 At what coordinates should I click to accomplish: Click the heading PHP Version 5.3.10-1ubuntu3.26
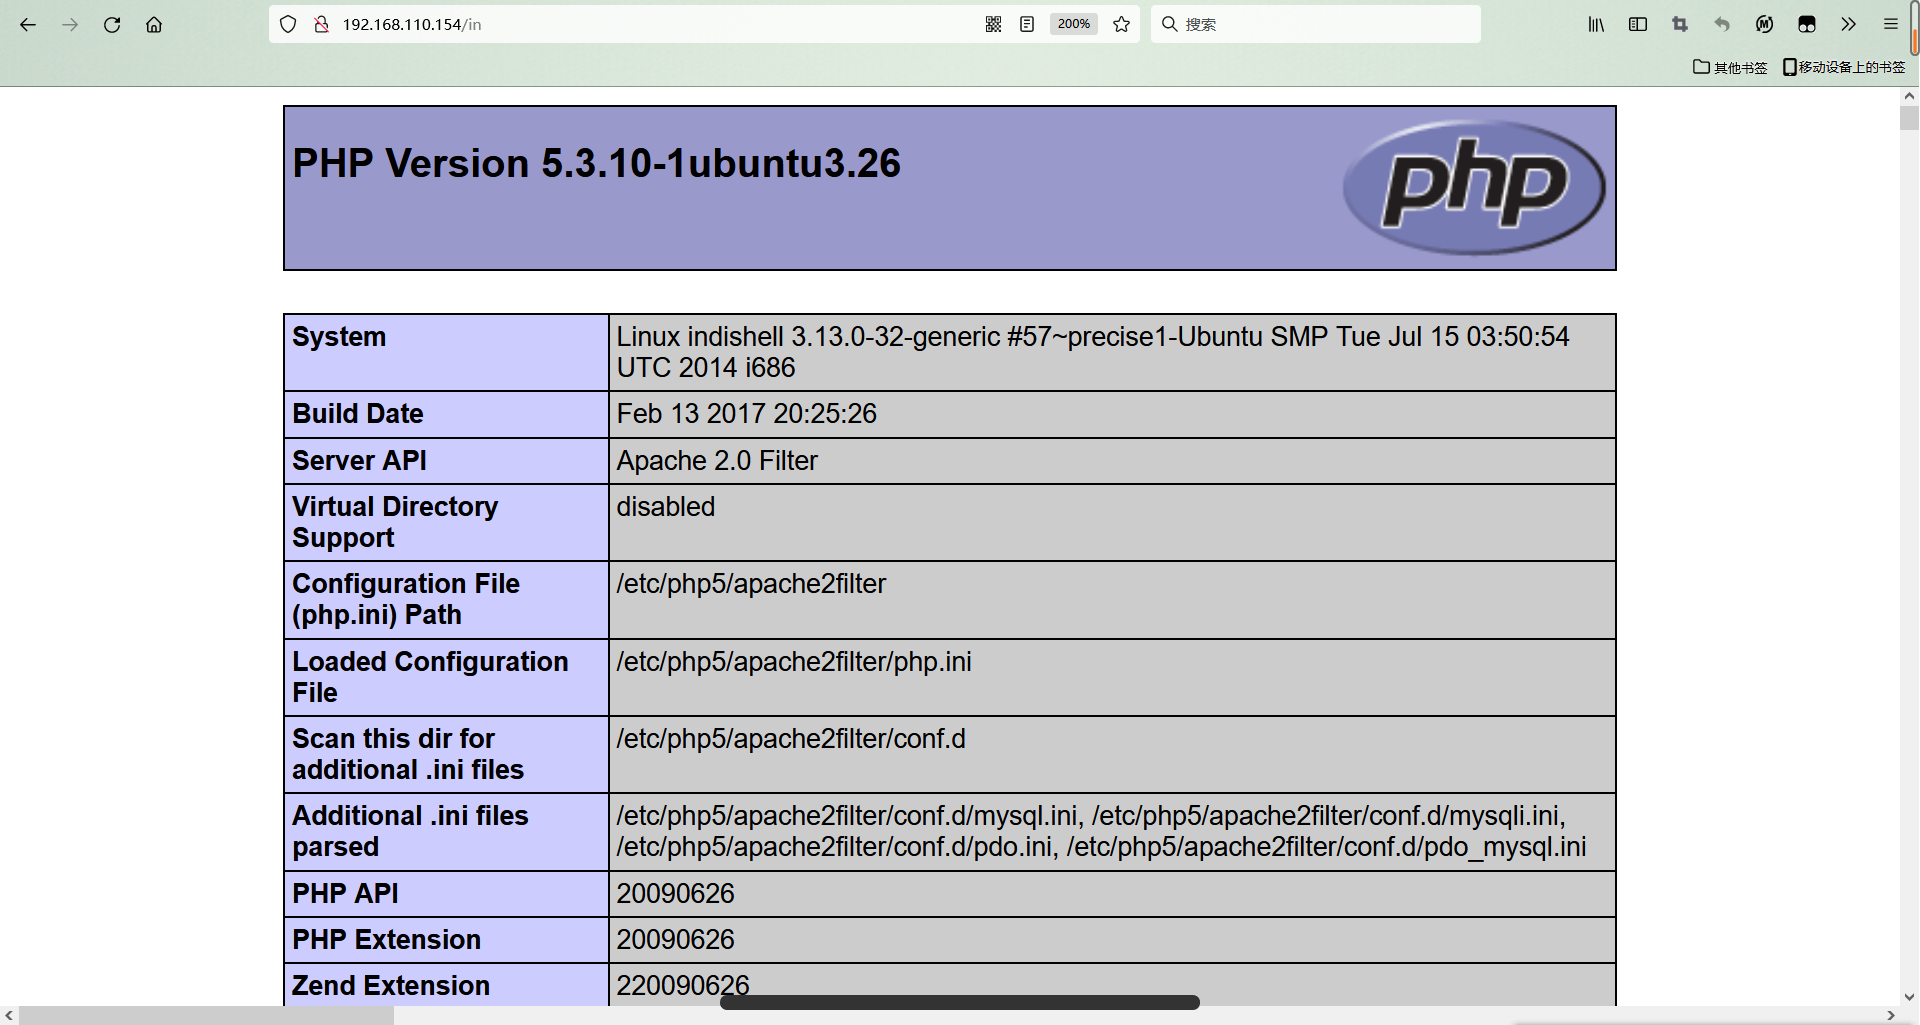point(597,163)
